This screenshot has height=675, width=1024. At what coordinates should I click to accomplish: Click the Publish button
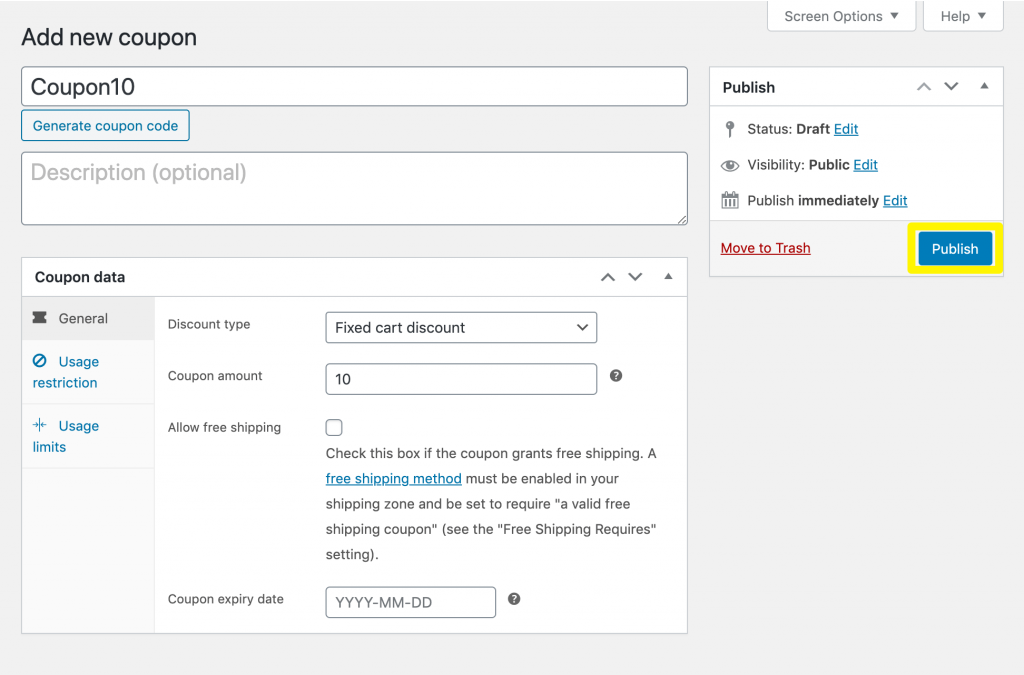pos(955,249)
